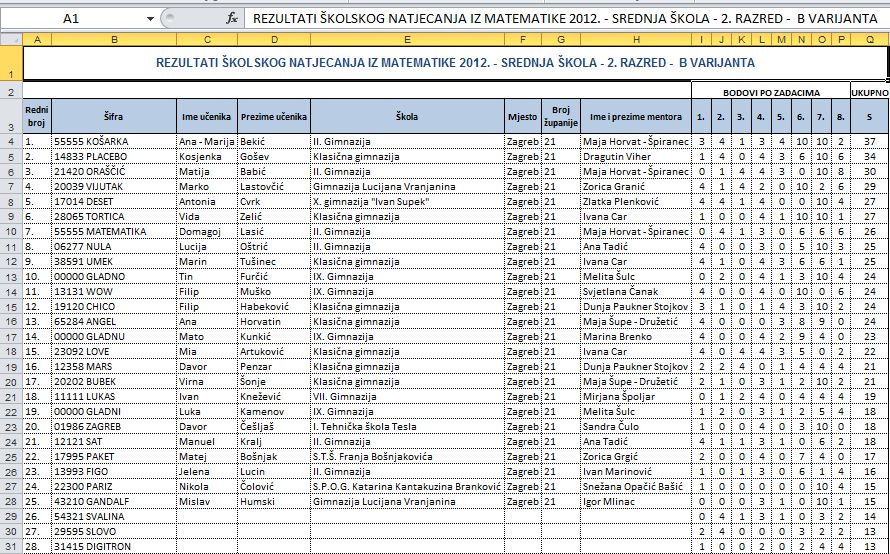Click the Insert Function fx icon
The image size is (890, 554).
click(x=231, y=19)
